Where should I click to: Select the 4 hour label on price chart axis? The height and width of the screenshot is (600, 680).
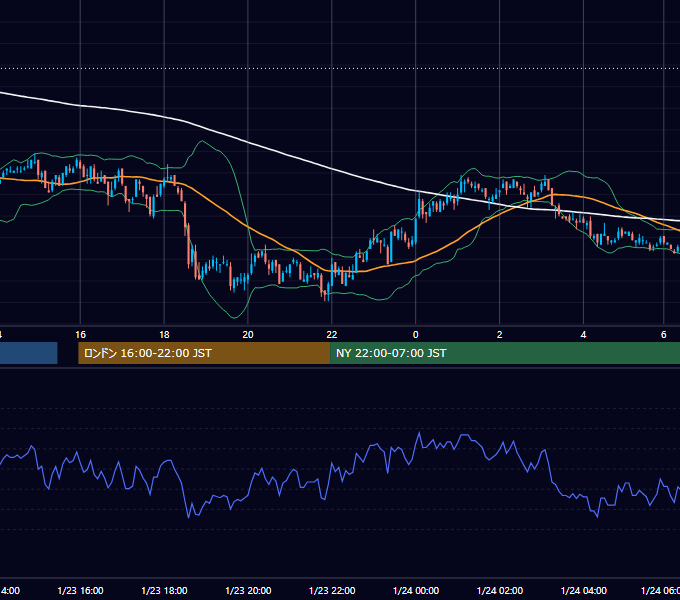pyautogui.click(x=583, y=335)
